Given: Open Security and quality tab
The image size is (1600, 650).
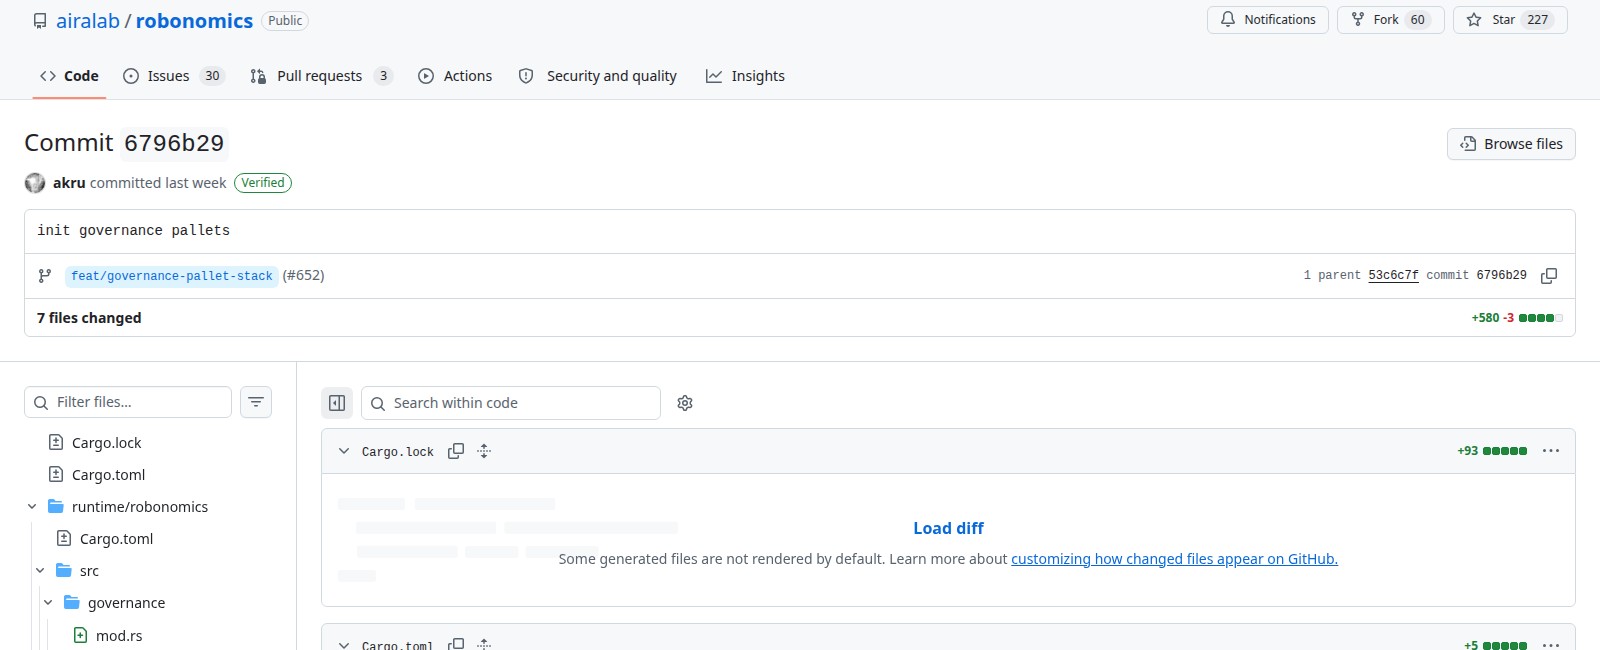Looking at the screenshot, I should tap(597, 76).
